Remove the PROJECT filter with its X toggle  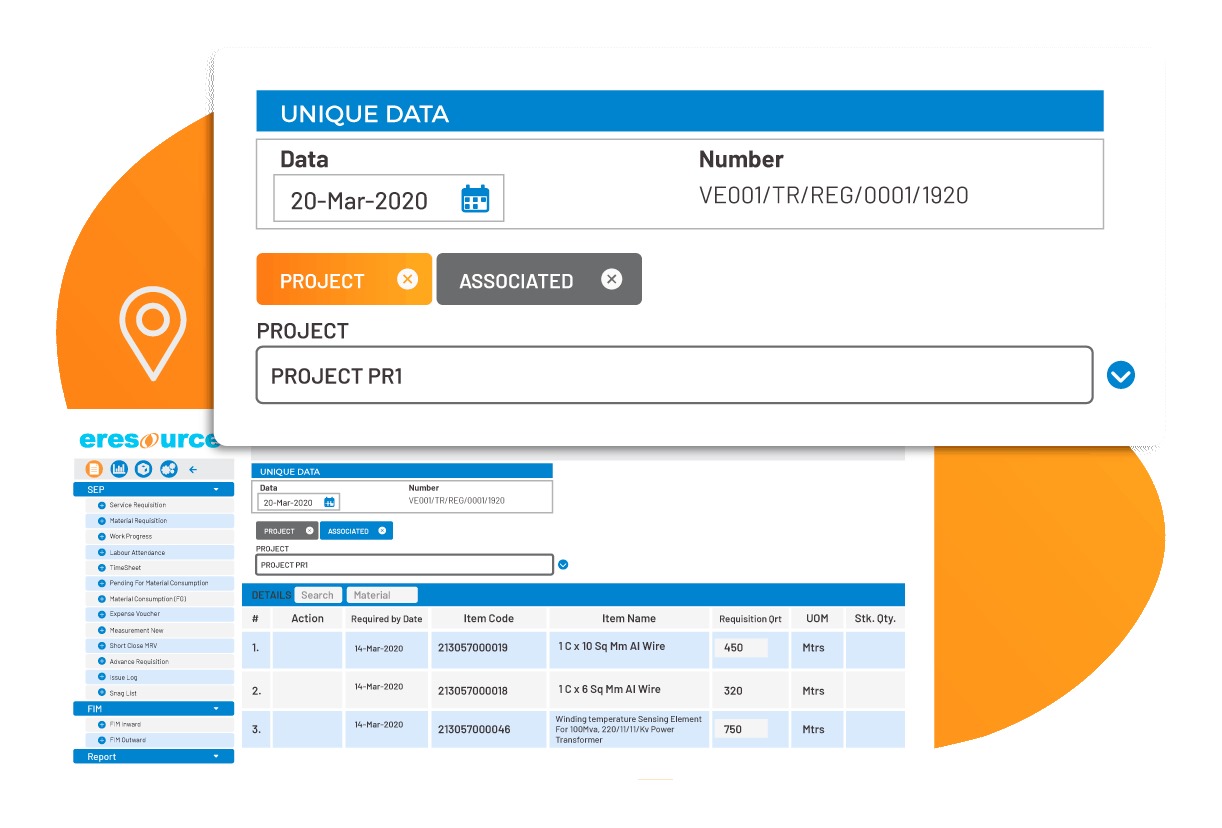[407, 279]
